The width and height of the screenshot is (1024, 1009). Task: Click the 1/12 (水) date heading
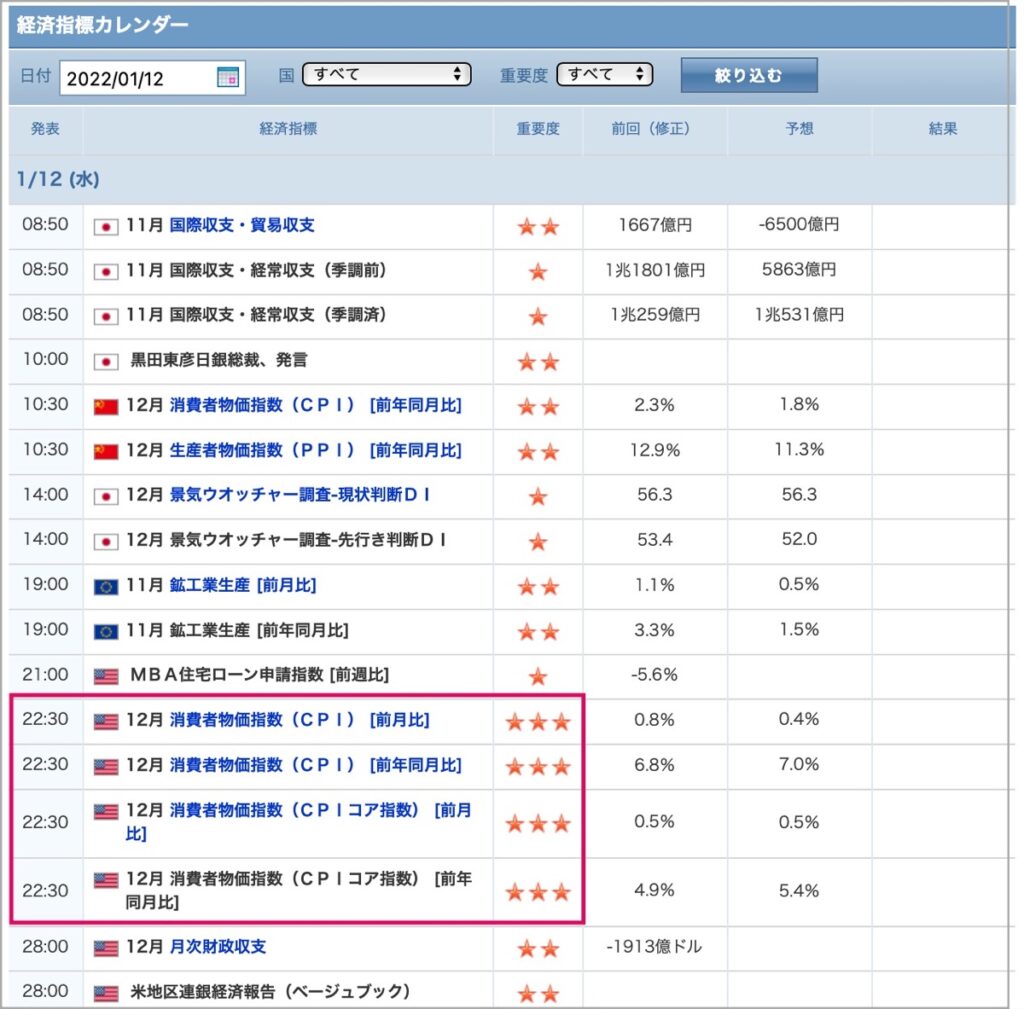coord(58,179)
